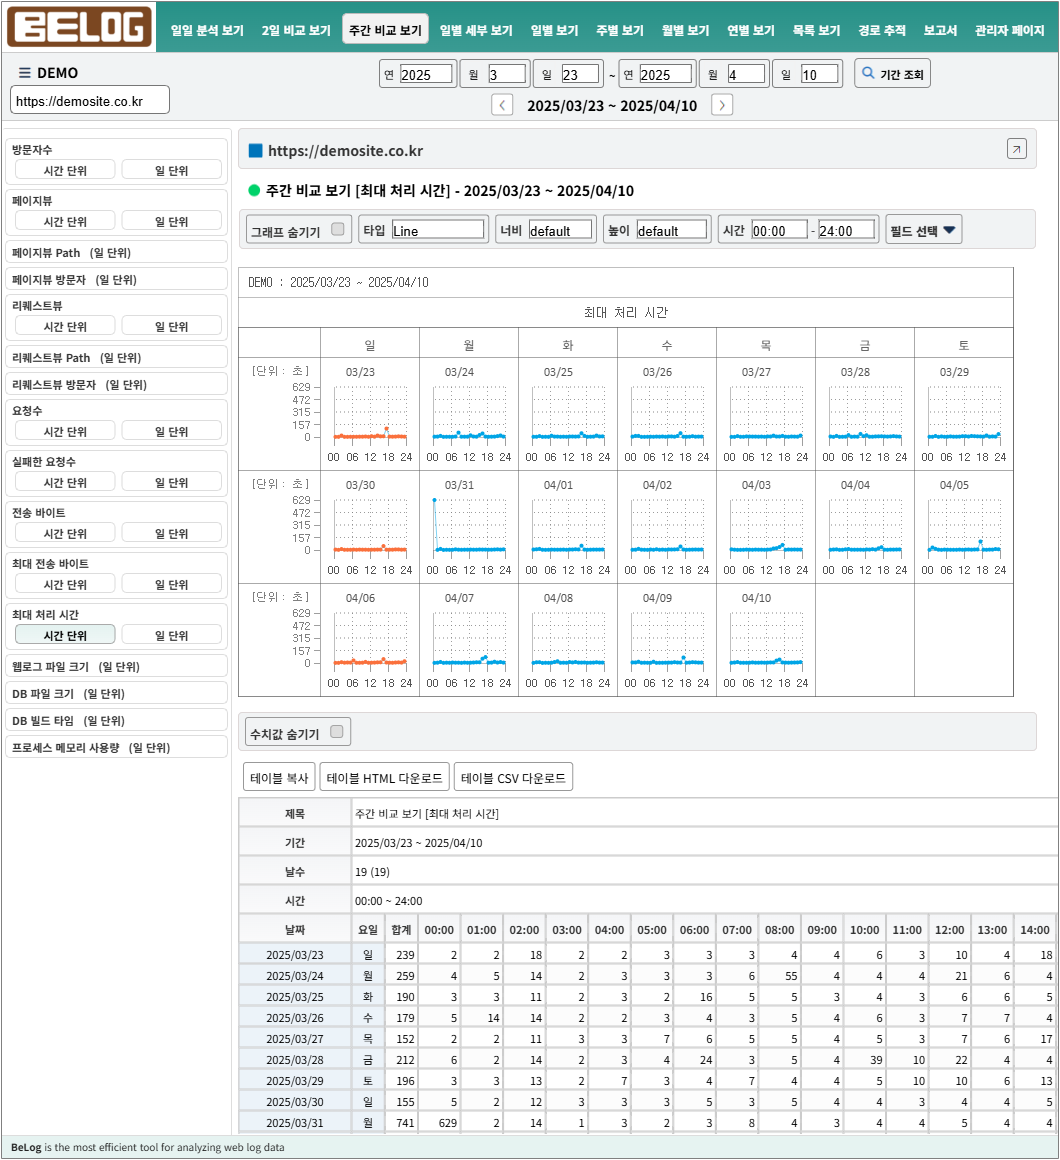
Task: Open 리퀘스트뷰 방문자 (일 단위)
Action: [116, 384]
